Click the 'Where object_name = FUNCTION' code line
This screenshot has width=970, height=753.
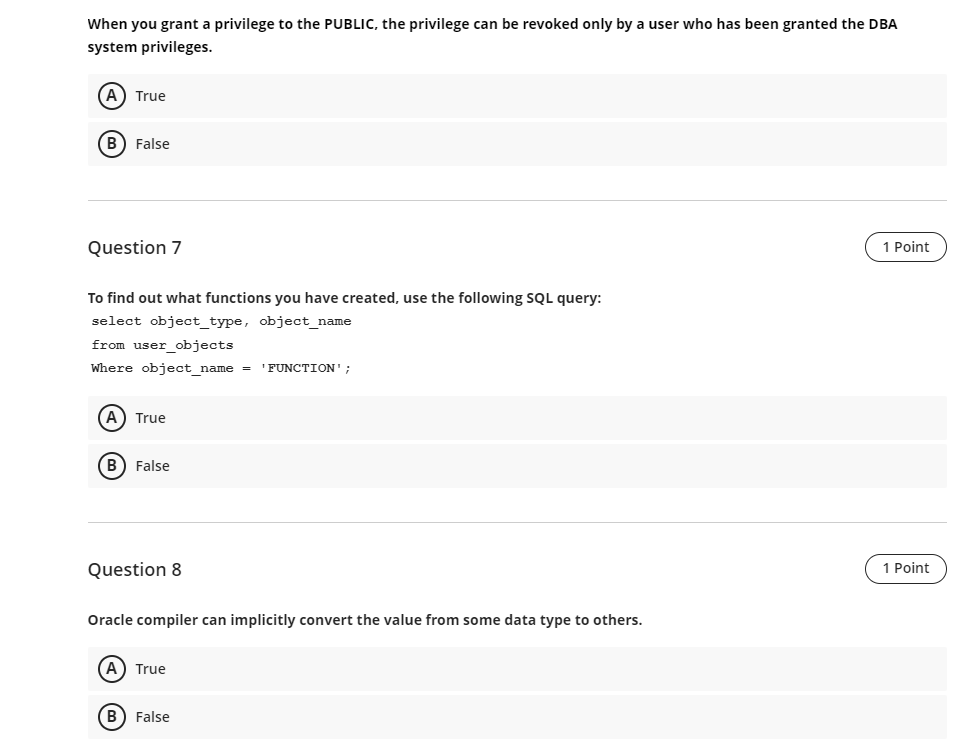pos(220,368)
